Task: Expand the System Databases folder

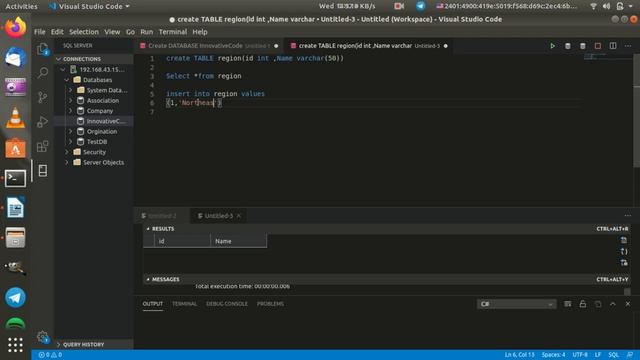Action: (70, 90)
